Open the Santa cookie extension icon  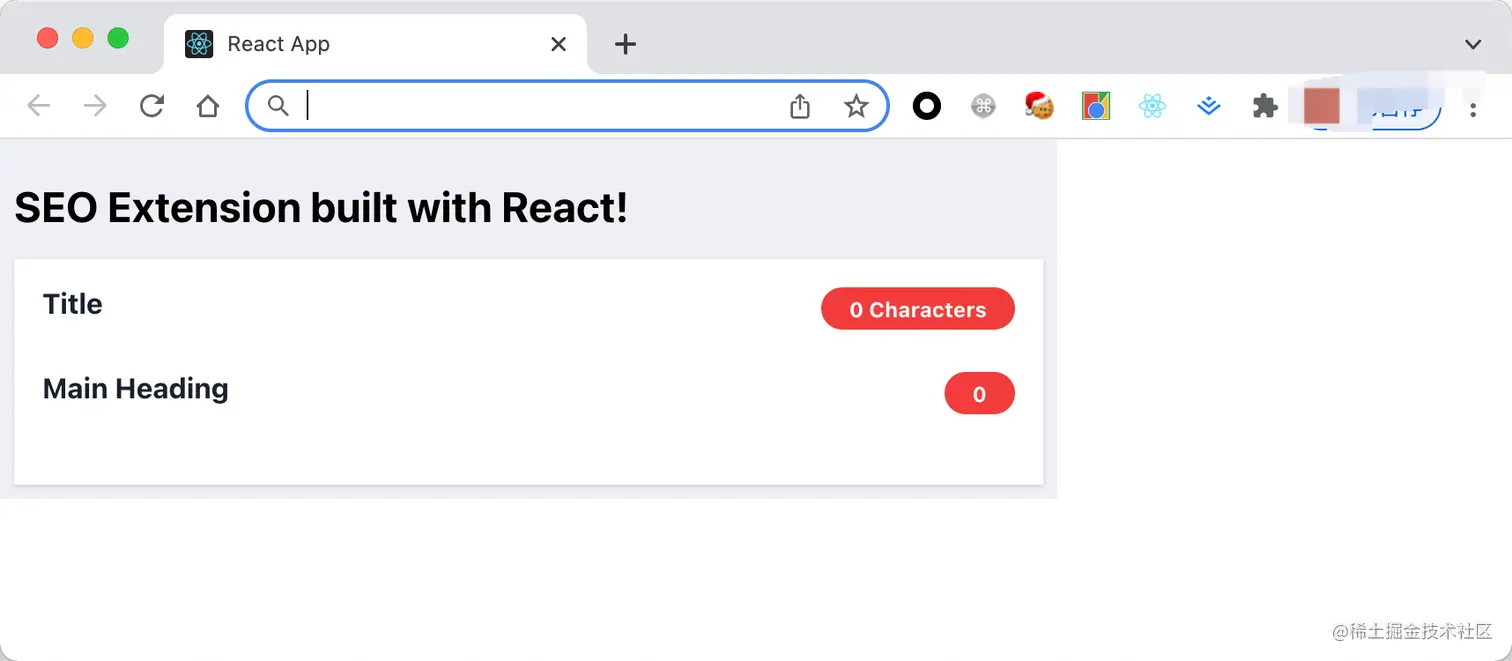click(1040, 105)
